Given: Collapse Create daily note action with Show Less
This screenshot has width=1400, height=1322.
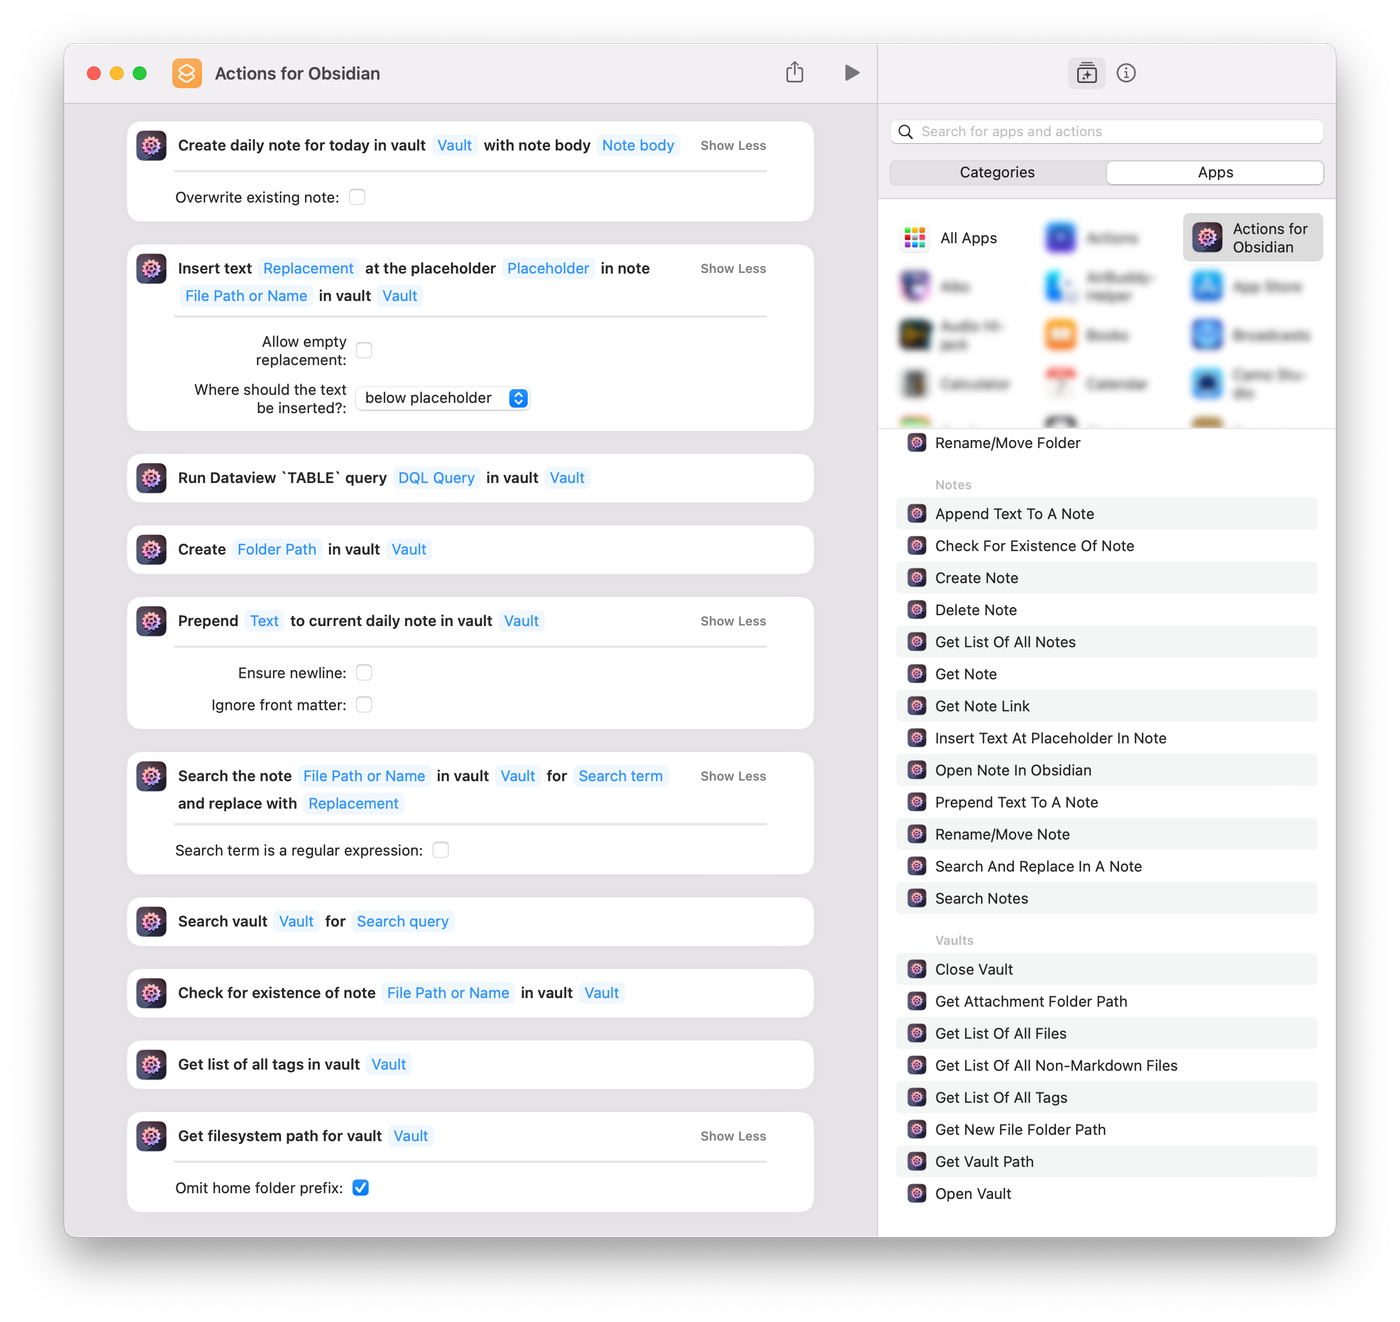Looking at the screenshot, I should coord(732,146).
